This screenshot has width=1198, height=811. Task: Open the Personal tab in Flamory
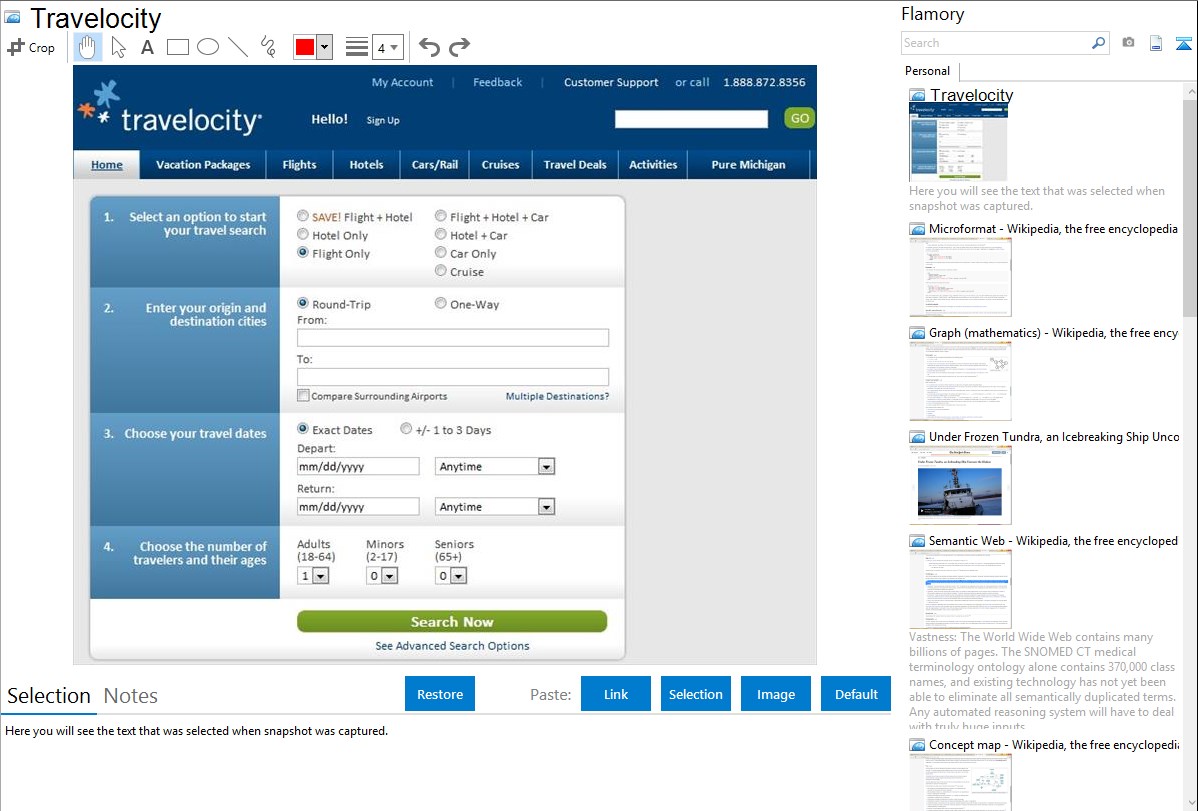(x=928, y=71)
